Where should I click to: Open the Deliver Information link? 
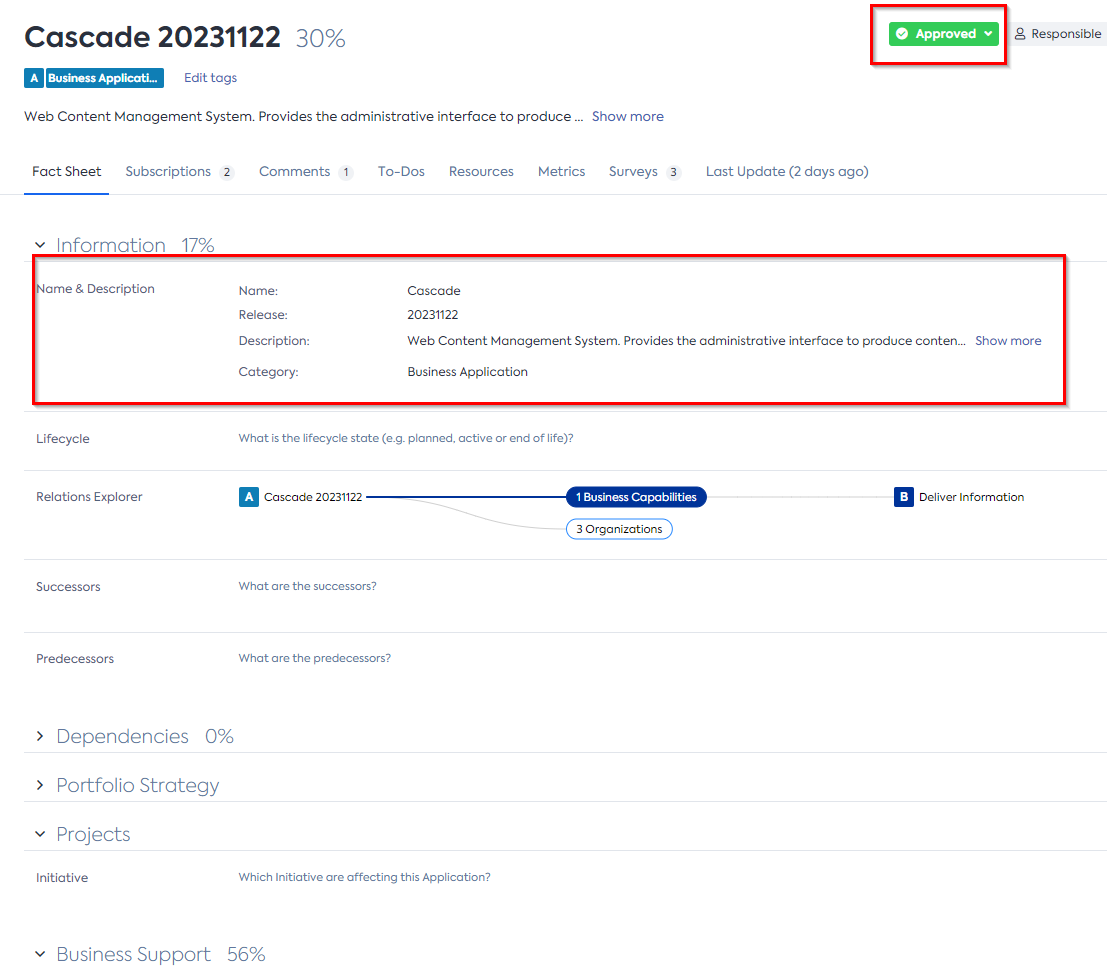[x=971, y=497]
